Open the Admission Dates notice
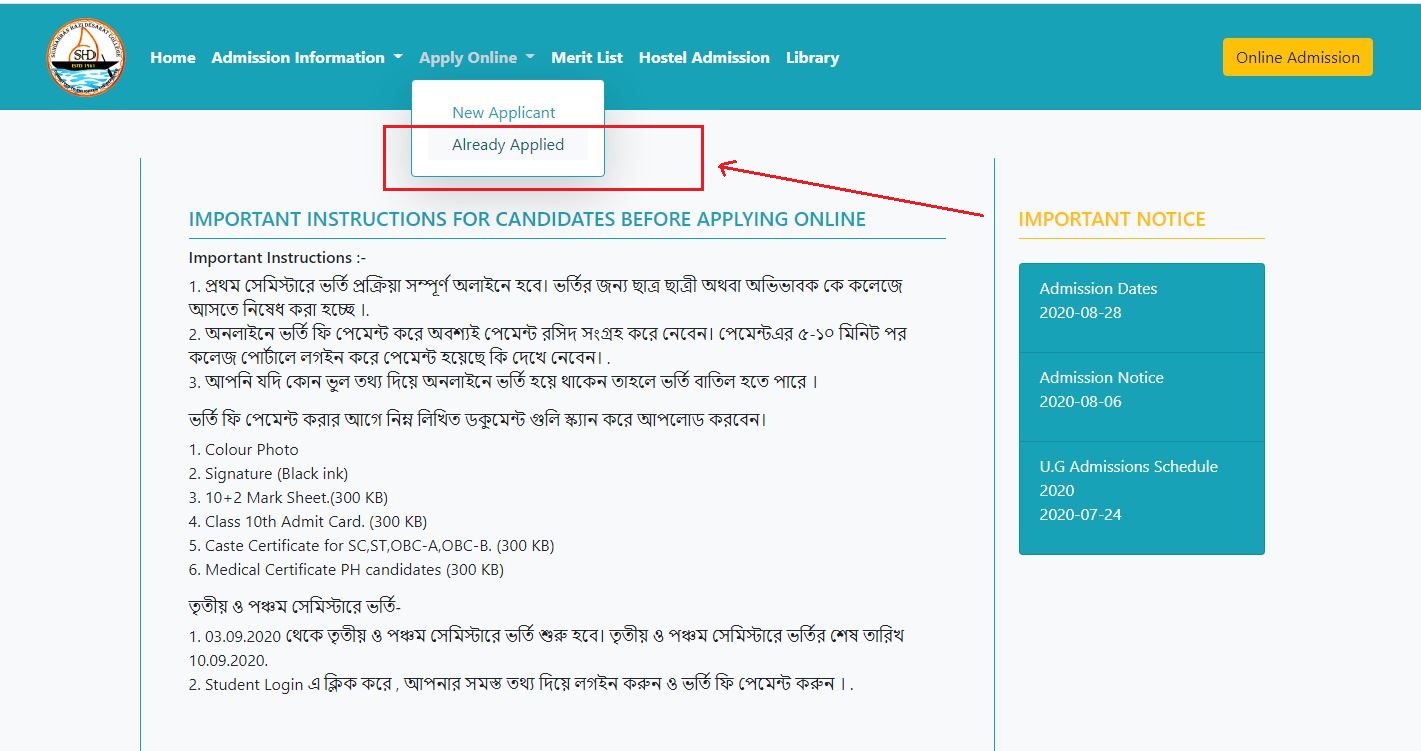Image resolution: width=1421 pixels, height=751 pixels. [1141, 300]
